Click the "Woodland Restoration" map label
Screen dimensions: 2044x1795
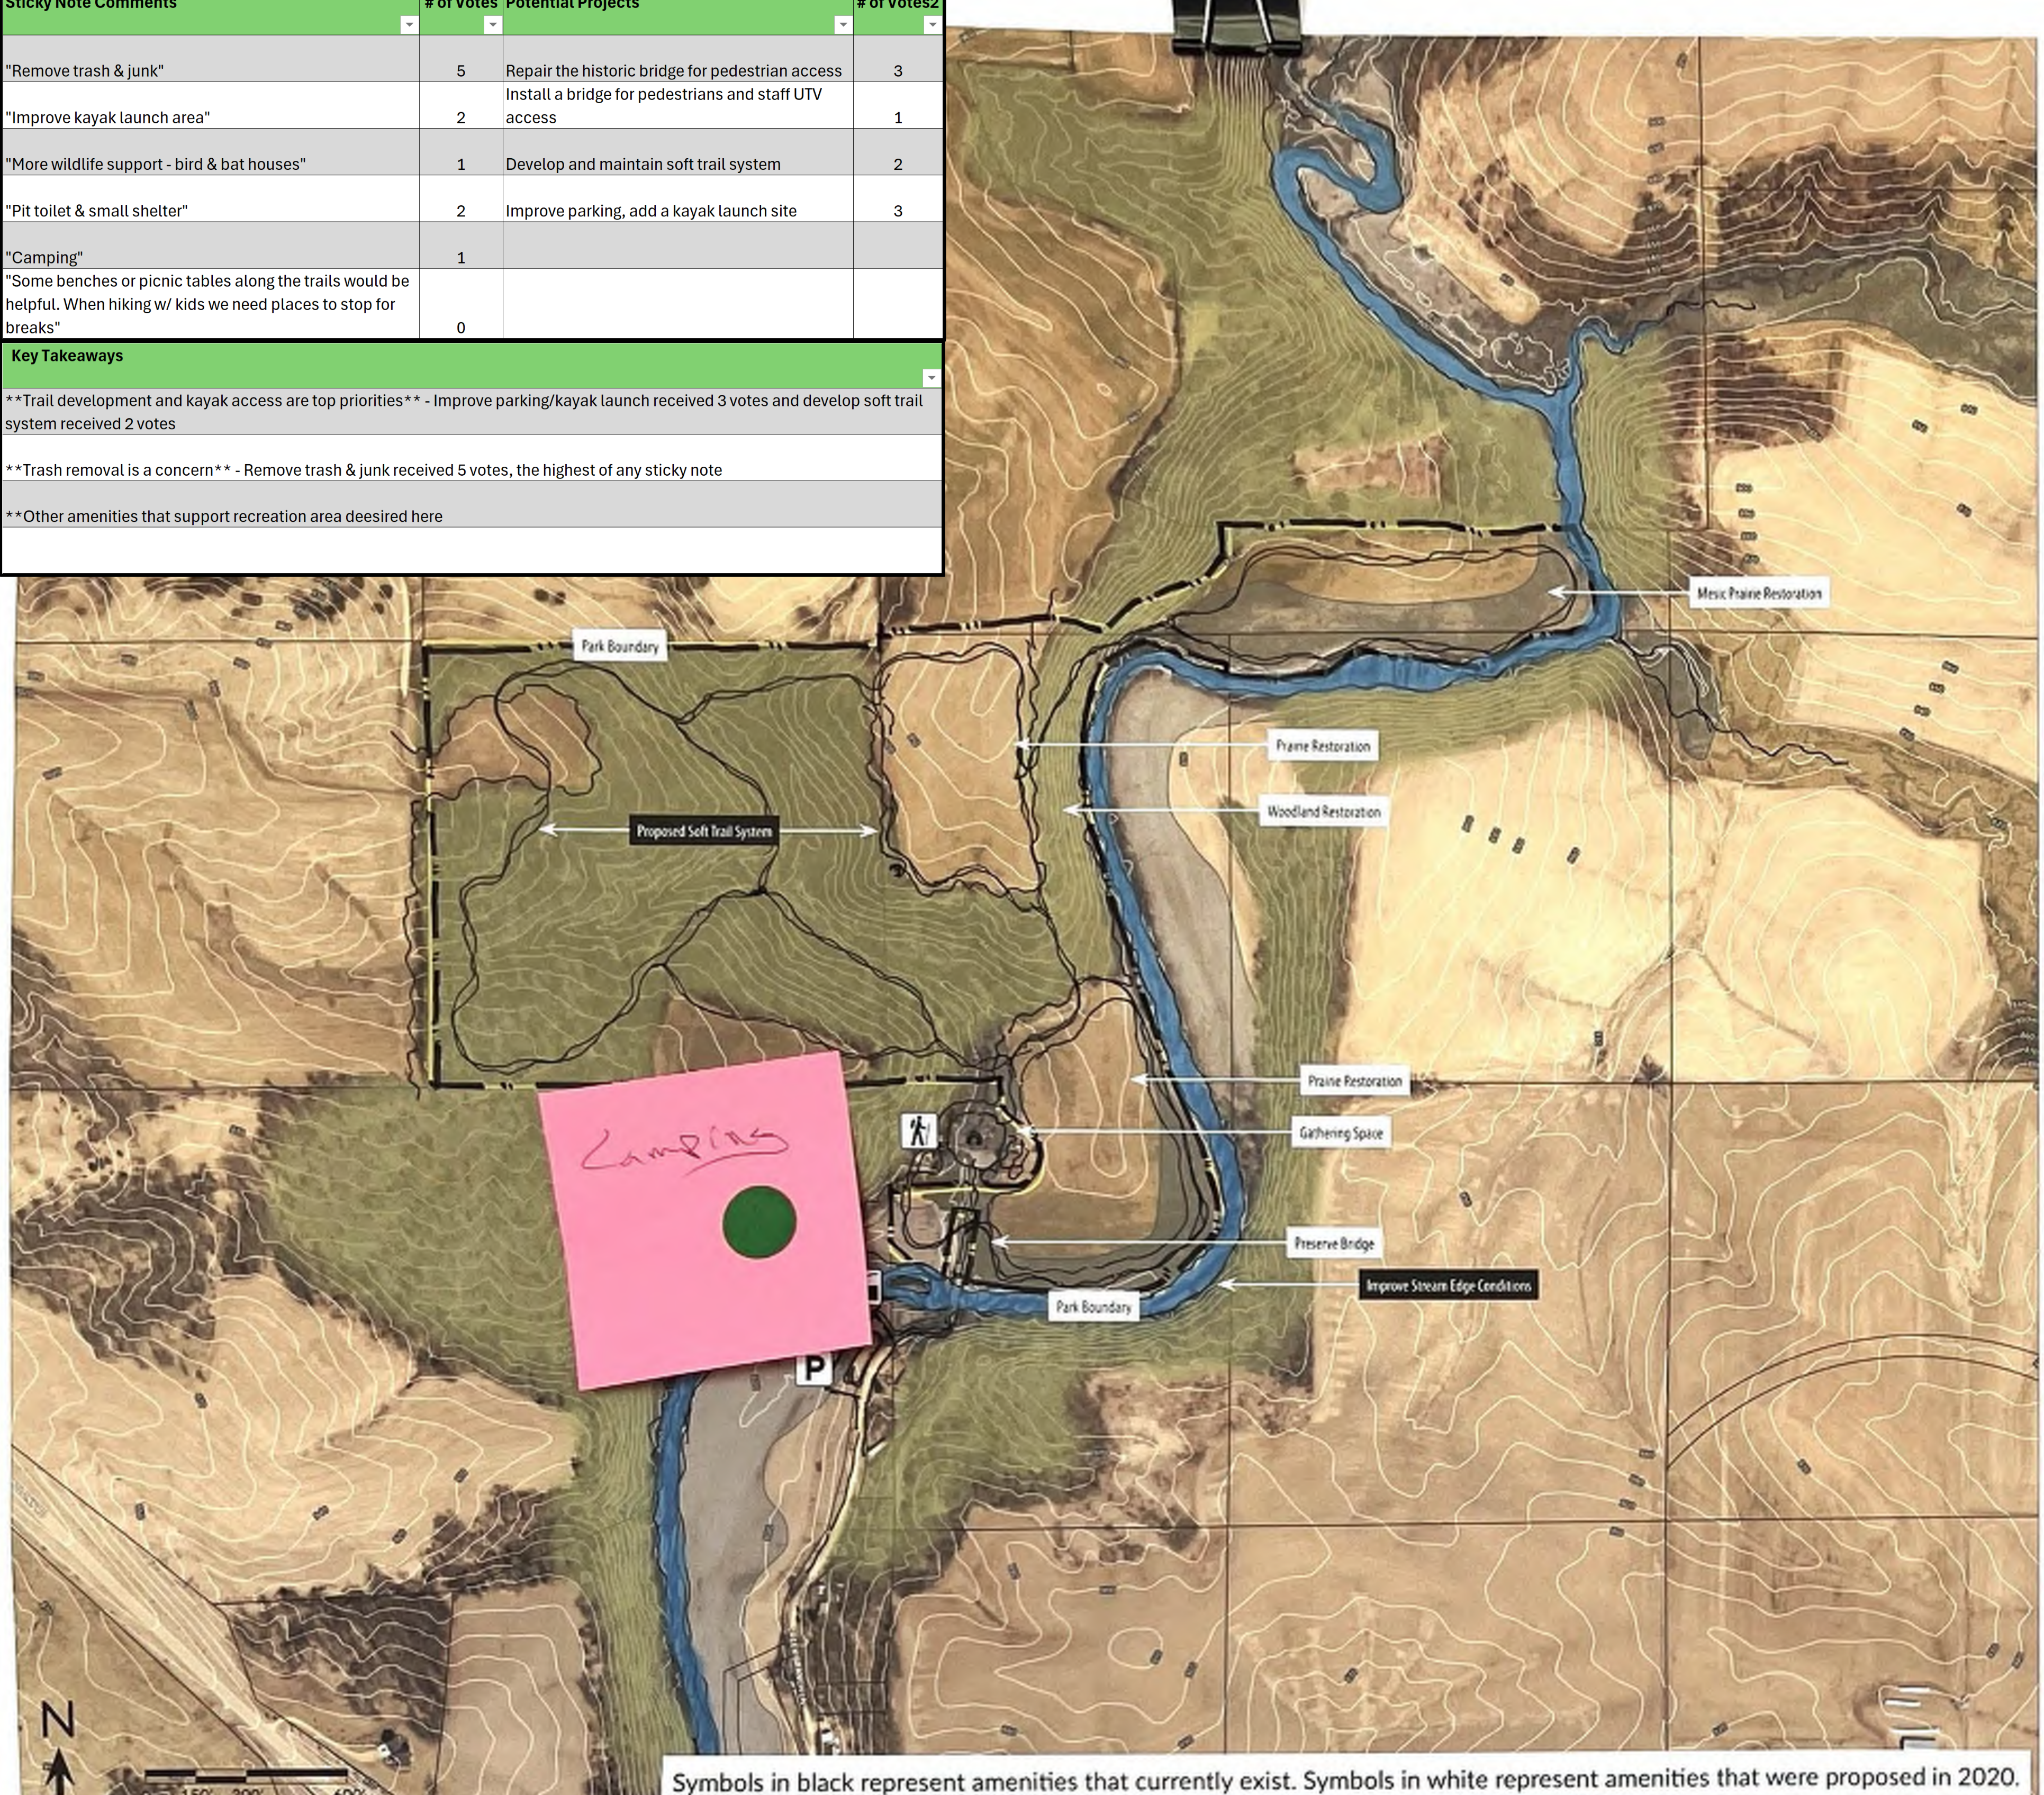(x=1324, y=812)
